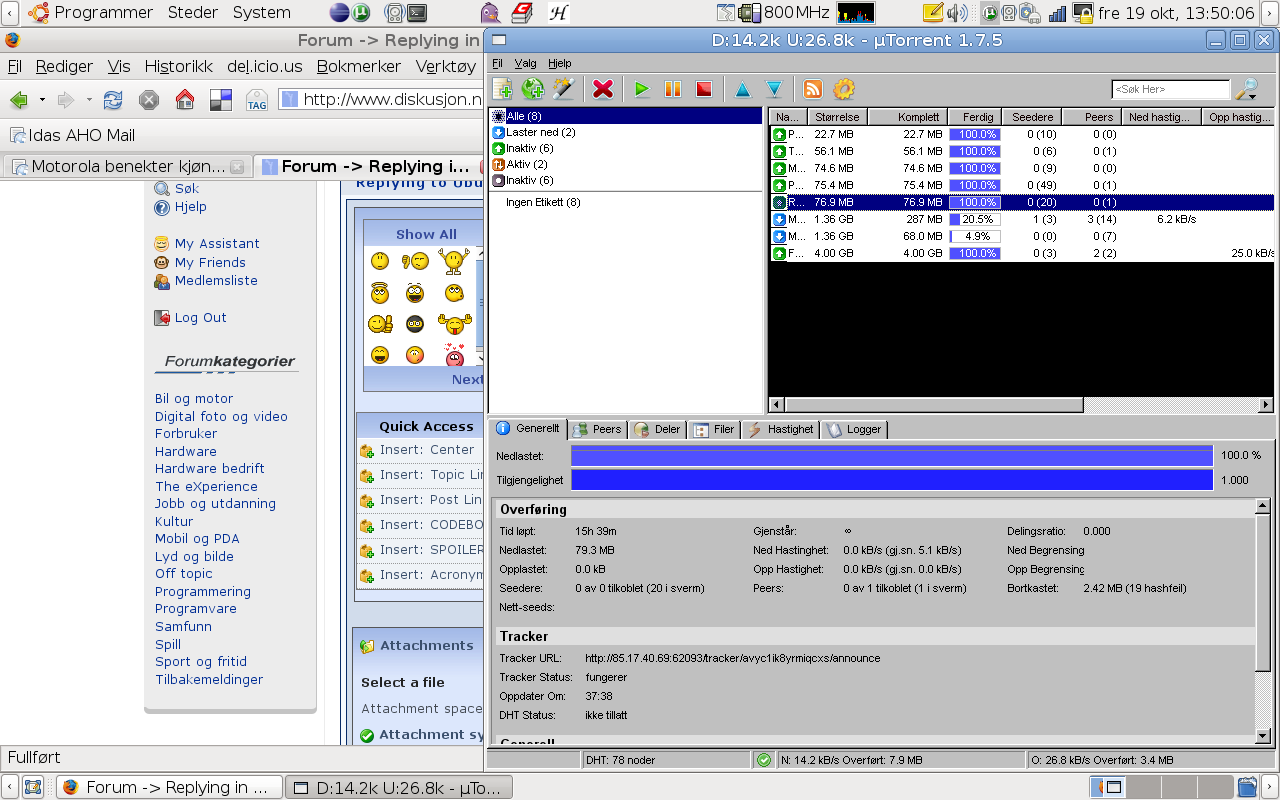Open the µTorrent Fil menu
This screenshot has width=1280, height=800.
click(497, 63)
